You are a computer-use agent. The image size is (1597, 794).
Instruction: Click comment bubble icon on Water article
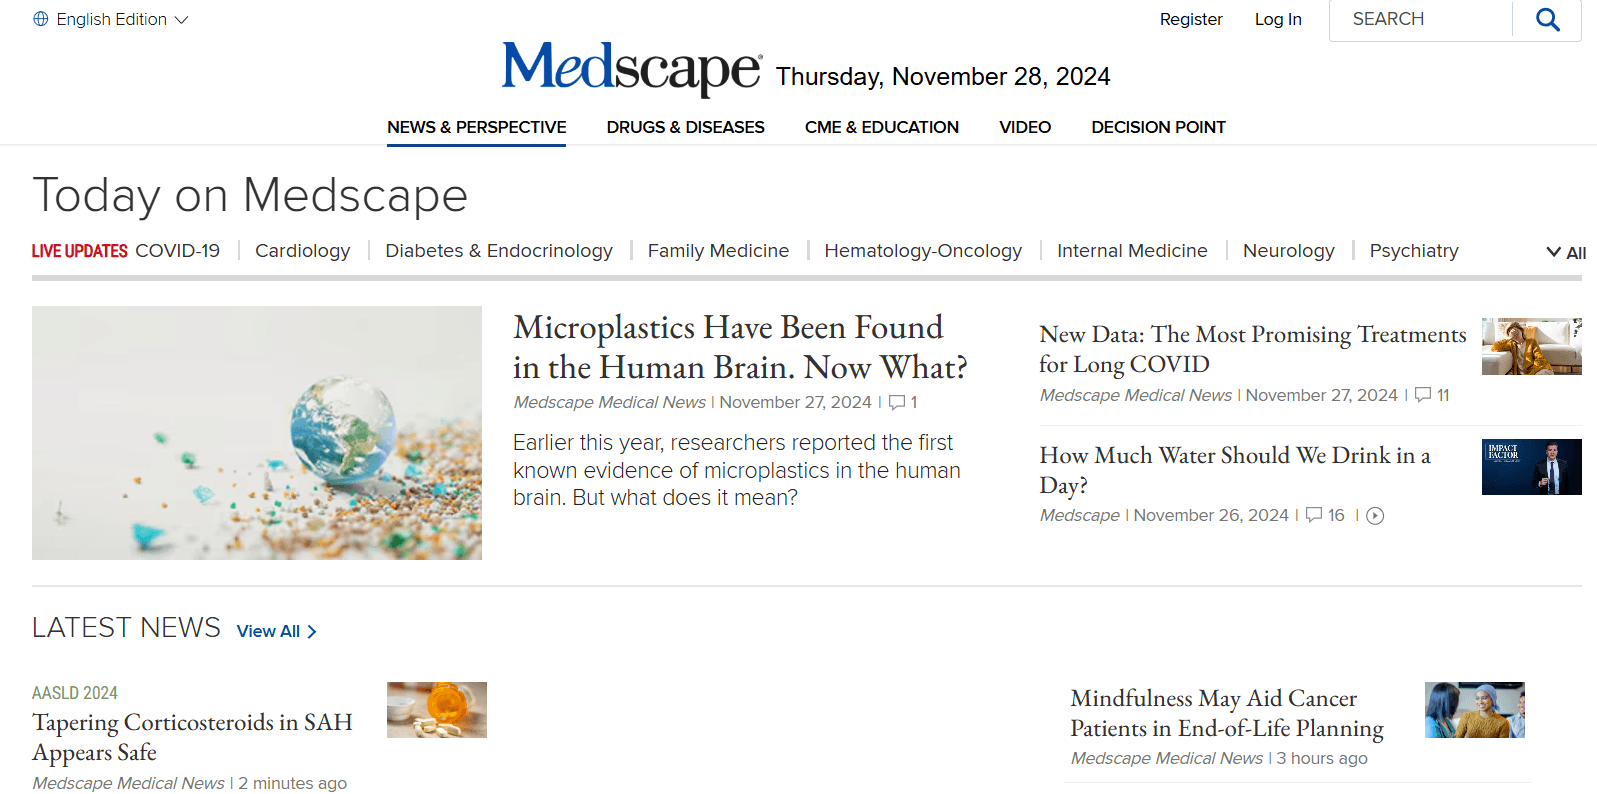tap(1314, 515)
